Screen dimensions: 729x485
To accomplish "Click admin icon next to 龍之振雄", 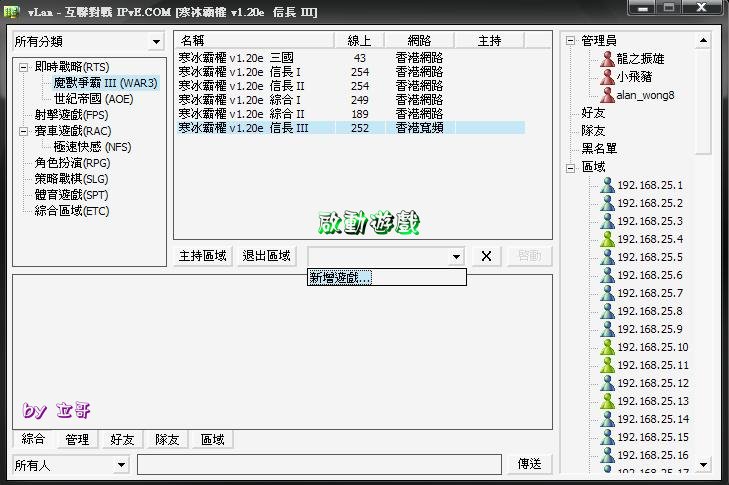I will click(x=606, y=59).
